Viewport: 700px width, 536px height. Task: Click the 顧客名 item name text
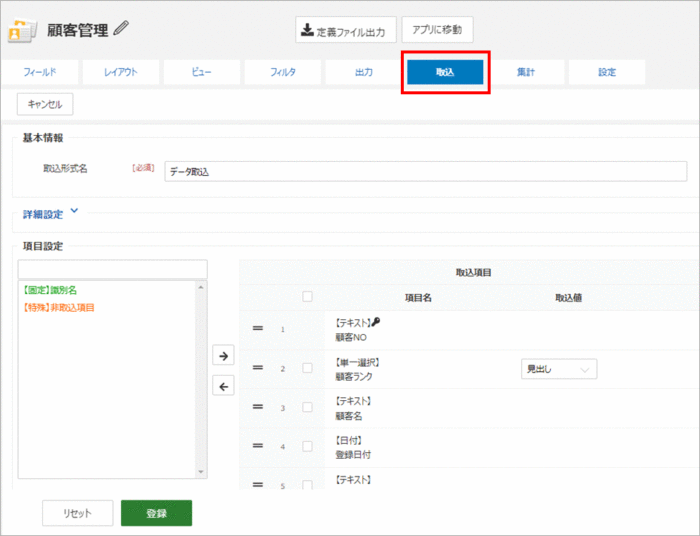click(x=349, y=416)
